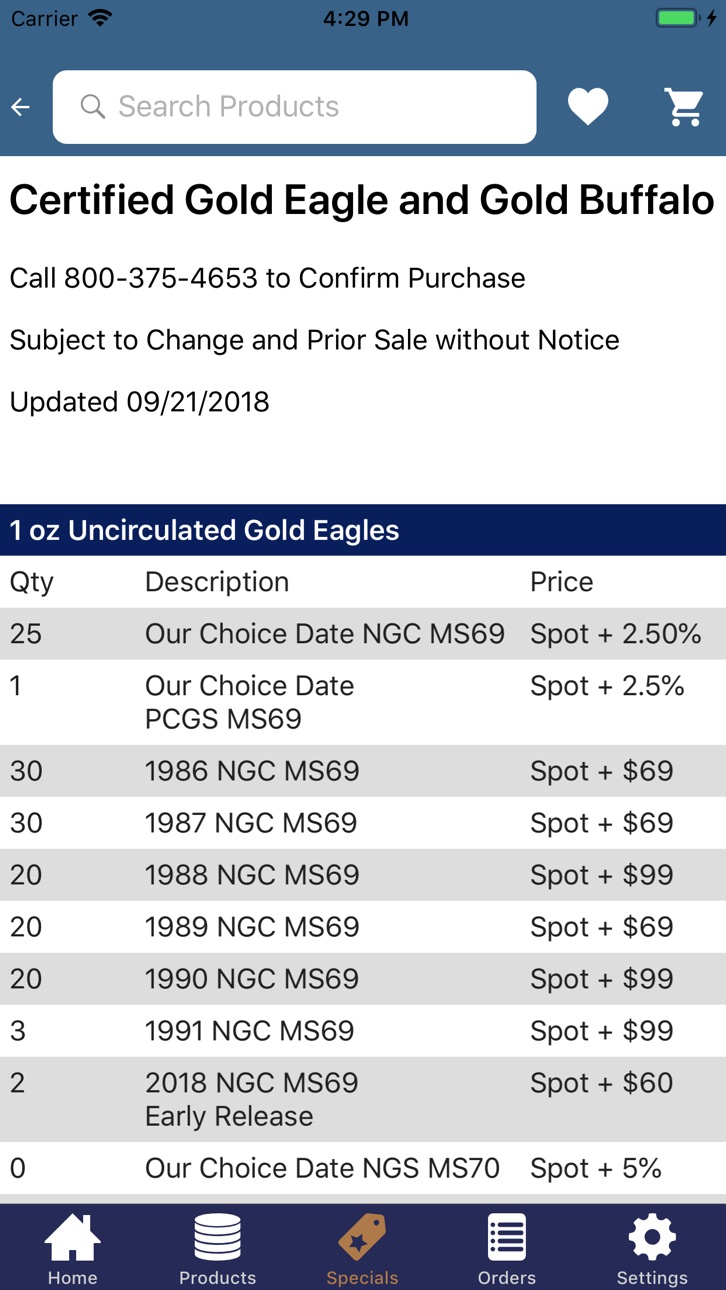
Task: Open favorites via heart icon
Action: 588,107
